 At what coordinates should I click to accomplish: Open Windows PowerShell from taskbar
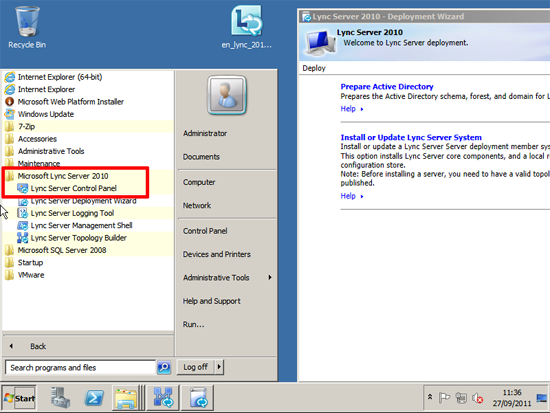point(94,398)
